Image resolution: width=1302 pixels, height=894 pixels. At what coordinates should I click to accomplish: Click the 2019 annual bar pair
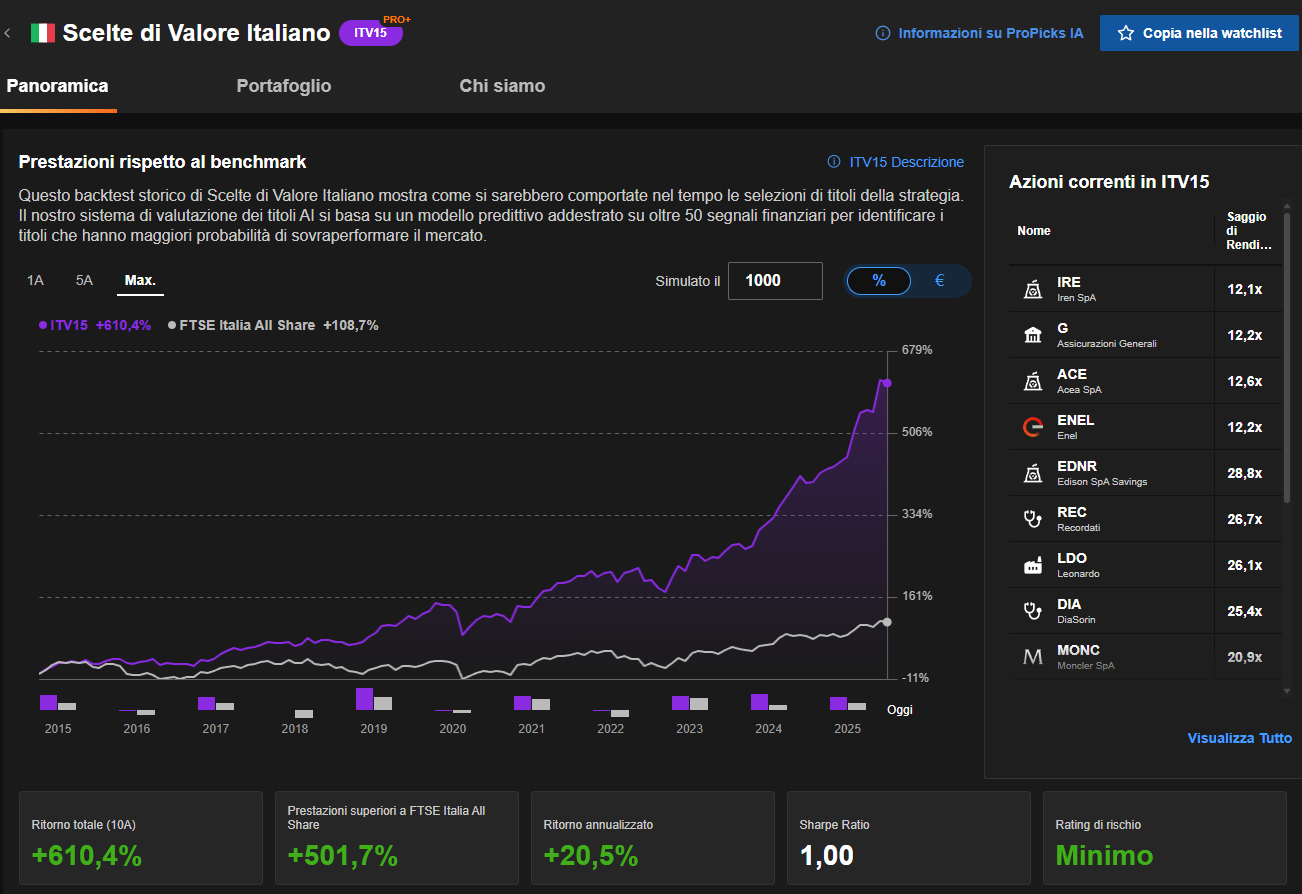374,699
